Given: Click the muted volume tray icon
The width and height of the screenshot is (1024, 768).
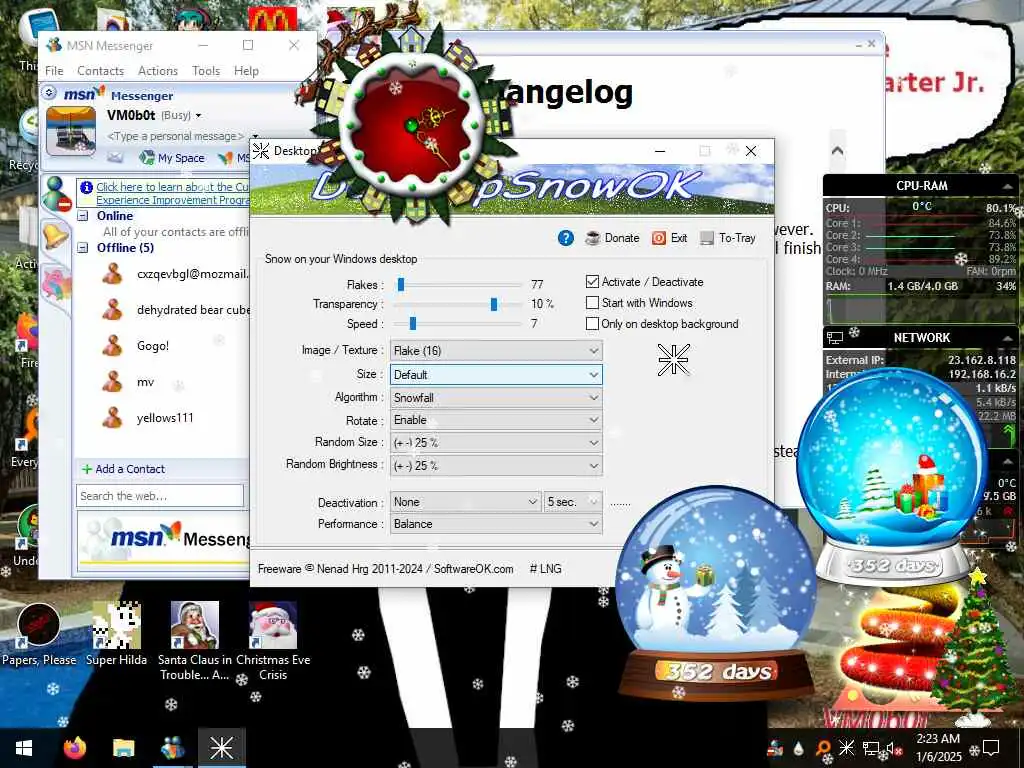Looking at the screenshot, I should [893, 748].
